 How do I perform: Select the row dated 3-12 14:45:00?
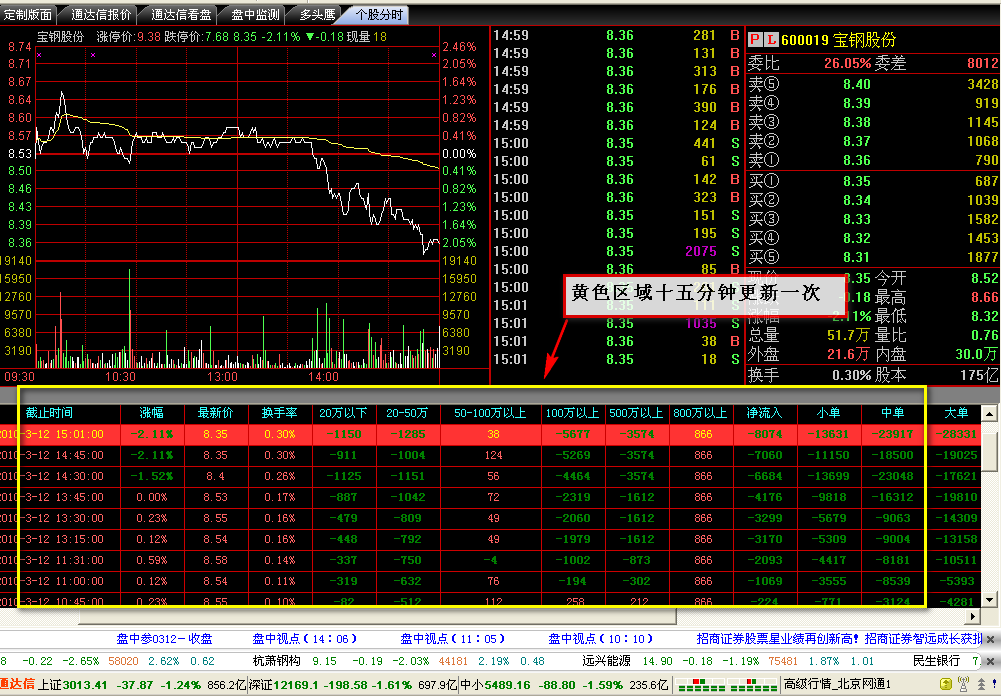tap(489, 455)
